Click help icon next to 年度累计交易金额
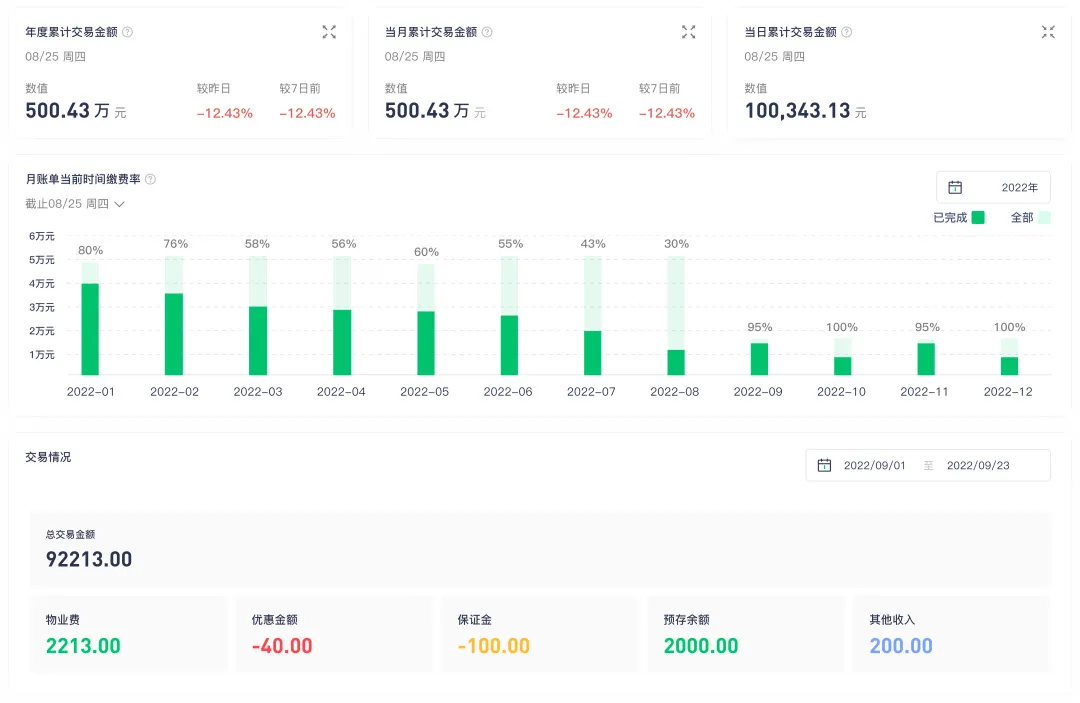 coord(127,32)
